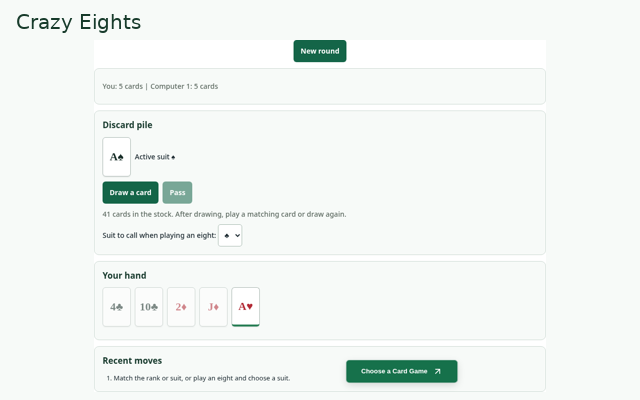
Task: Play the 4 of clubs card
Action: [116, 307]
